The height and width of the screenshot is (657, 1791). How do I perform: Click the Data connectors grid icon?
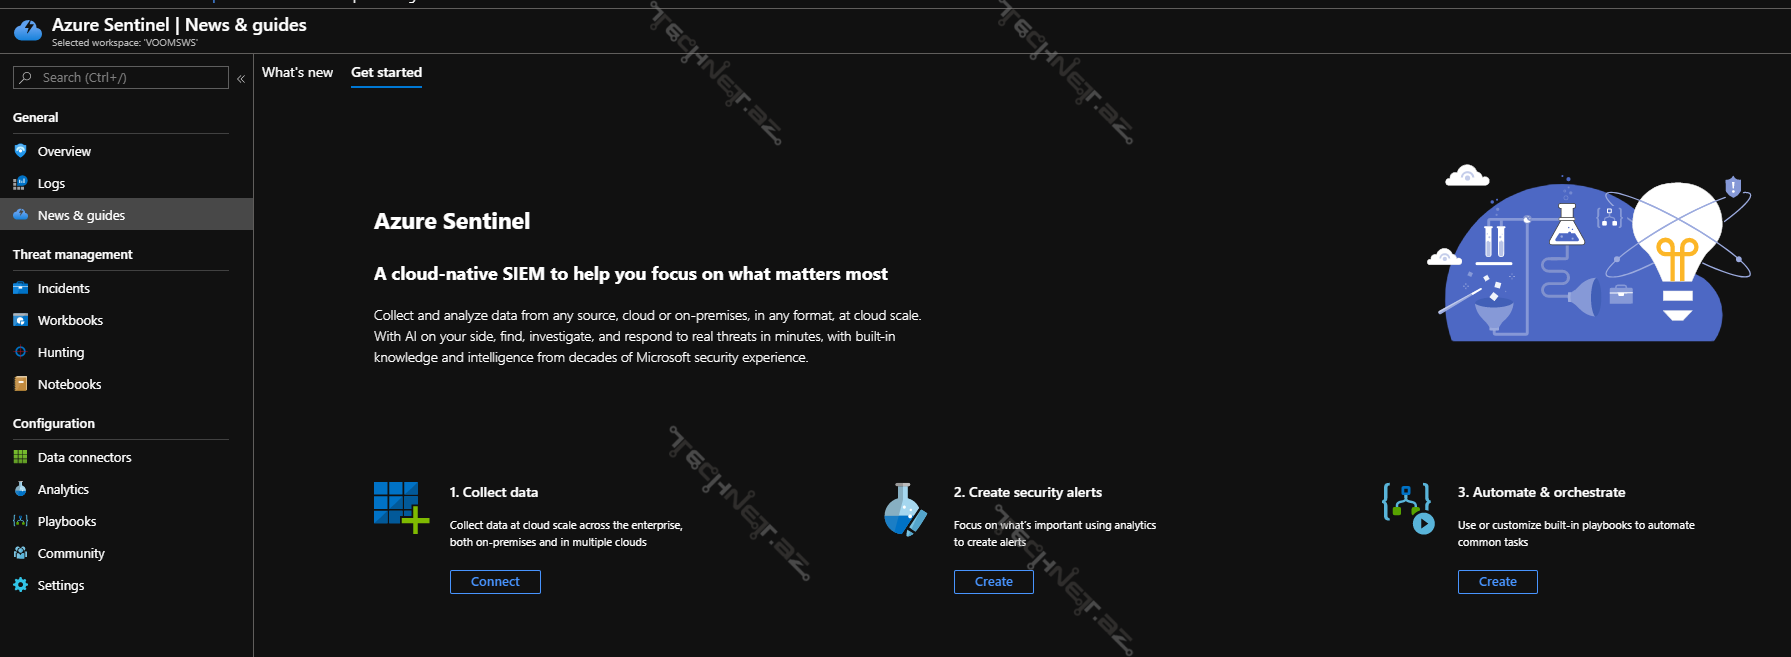20,457
